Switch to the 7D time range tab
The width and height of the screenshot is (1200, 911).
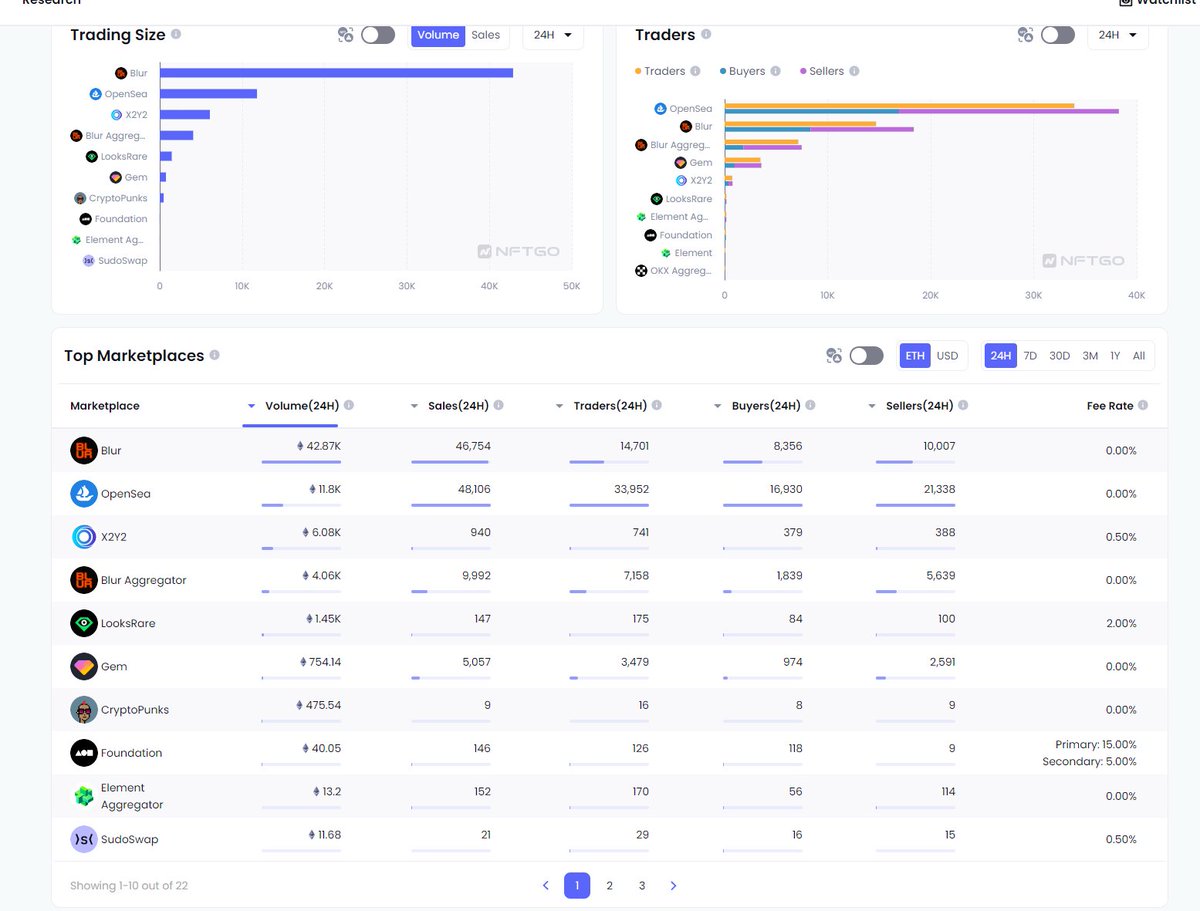tap(1030, 356)
